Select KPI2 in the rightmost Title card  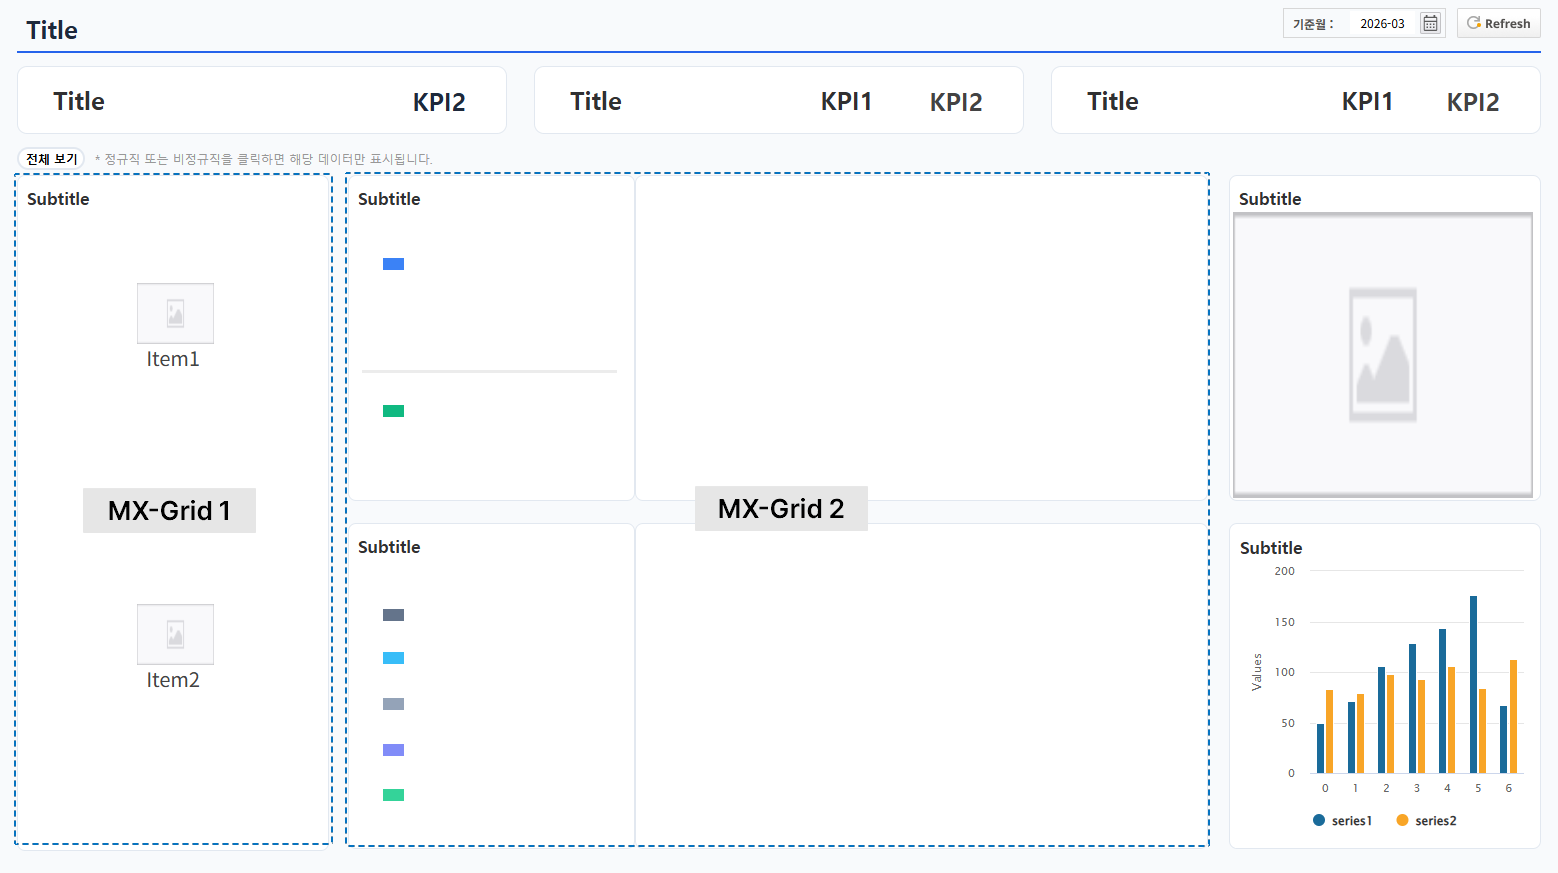[1473, 102]
